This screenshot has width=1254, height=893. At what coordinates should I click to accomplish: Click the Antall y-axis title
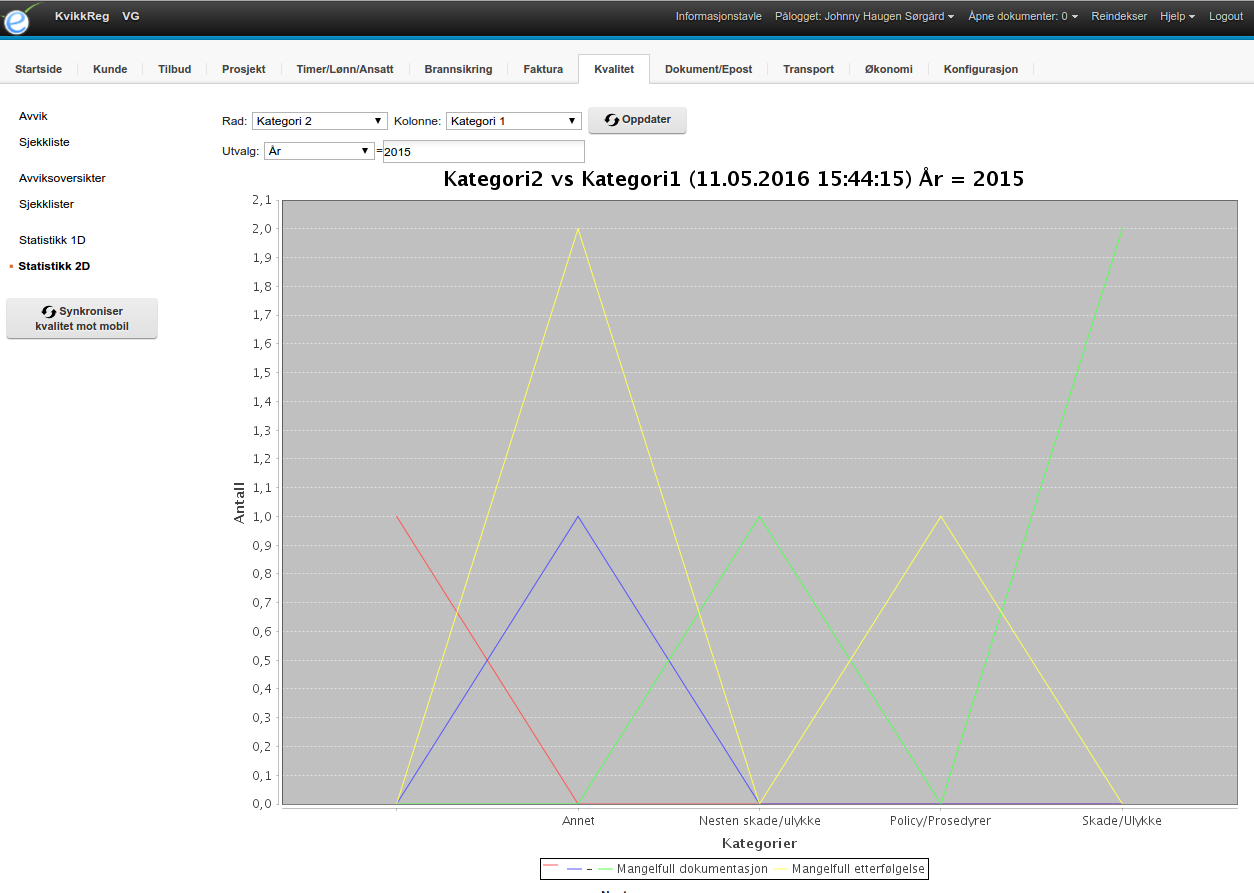tap(239, 502)
